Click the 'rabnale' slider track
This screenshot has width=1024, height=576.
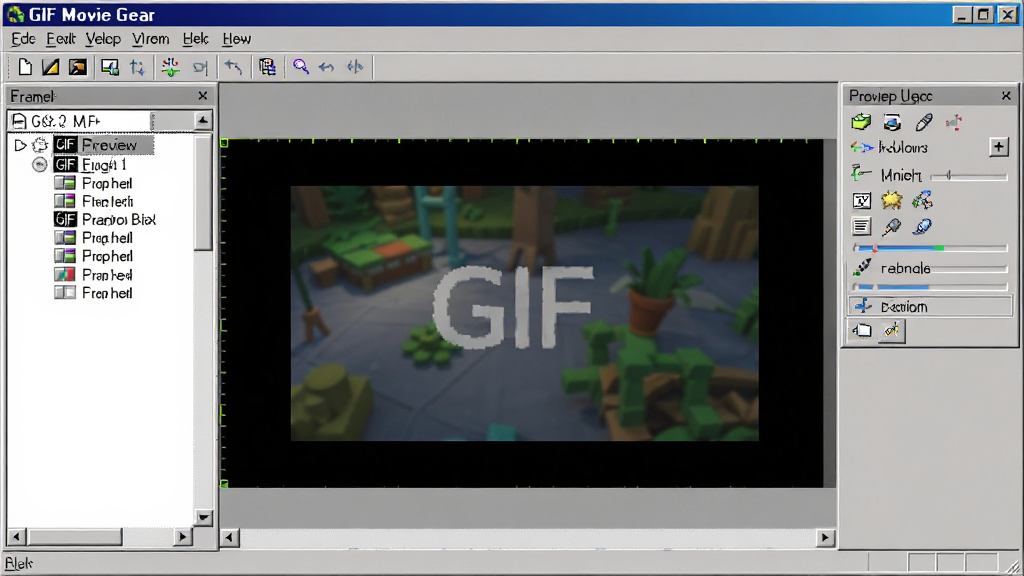tap(969, 268)
